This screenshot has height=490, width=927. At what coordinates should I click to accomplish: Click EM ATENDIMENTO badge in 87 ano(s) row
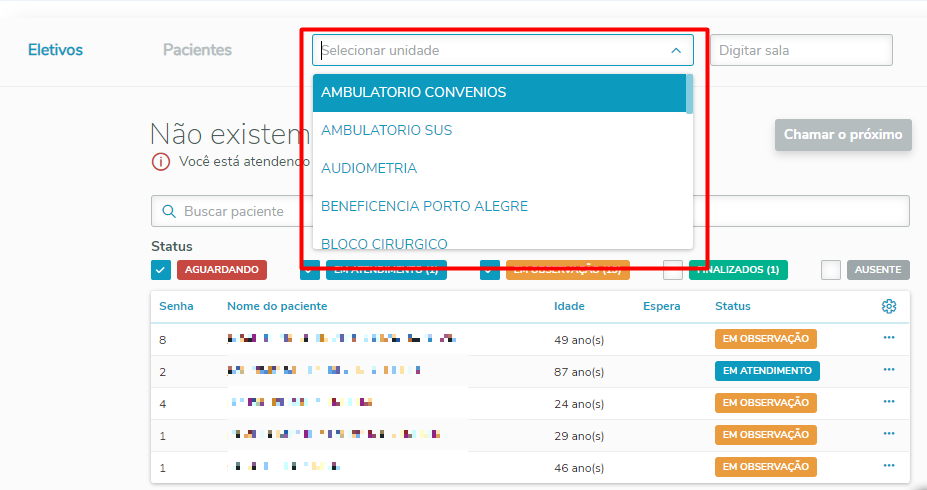[767, 371]
